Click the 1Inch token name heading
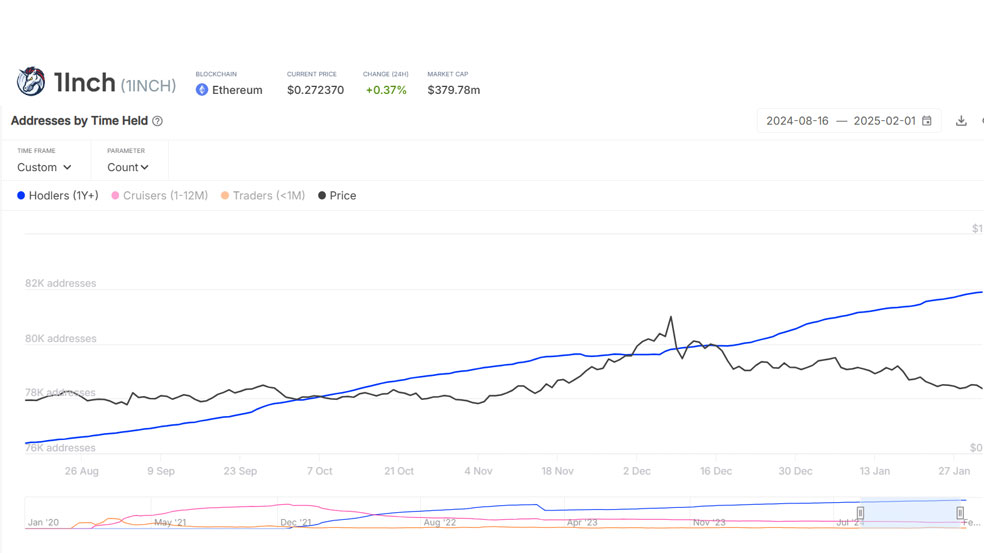The height and width of the screenshot is (554, 984). [85, 82]
